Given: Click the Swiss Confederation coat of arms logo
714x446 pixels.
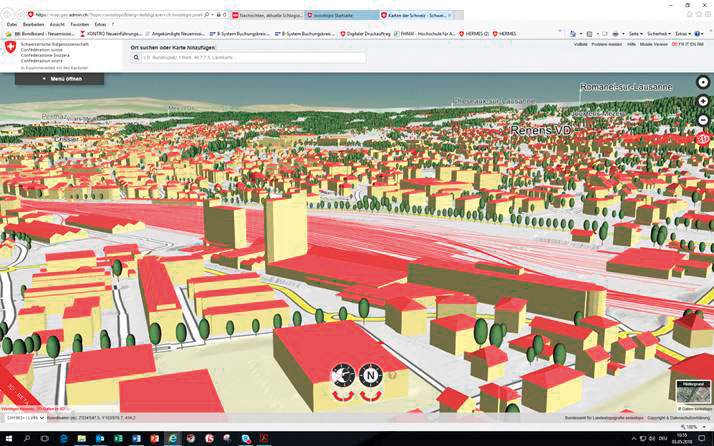Looking at the screenshot, I should click(x=10, y=47).
